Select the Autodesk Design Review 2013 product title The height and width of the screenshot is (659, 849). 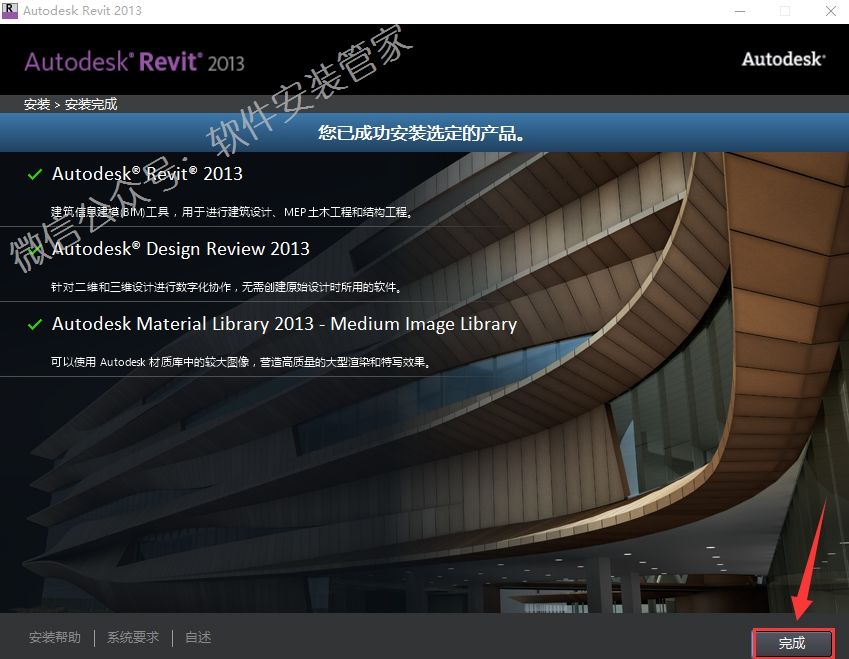pos(181,249)
